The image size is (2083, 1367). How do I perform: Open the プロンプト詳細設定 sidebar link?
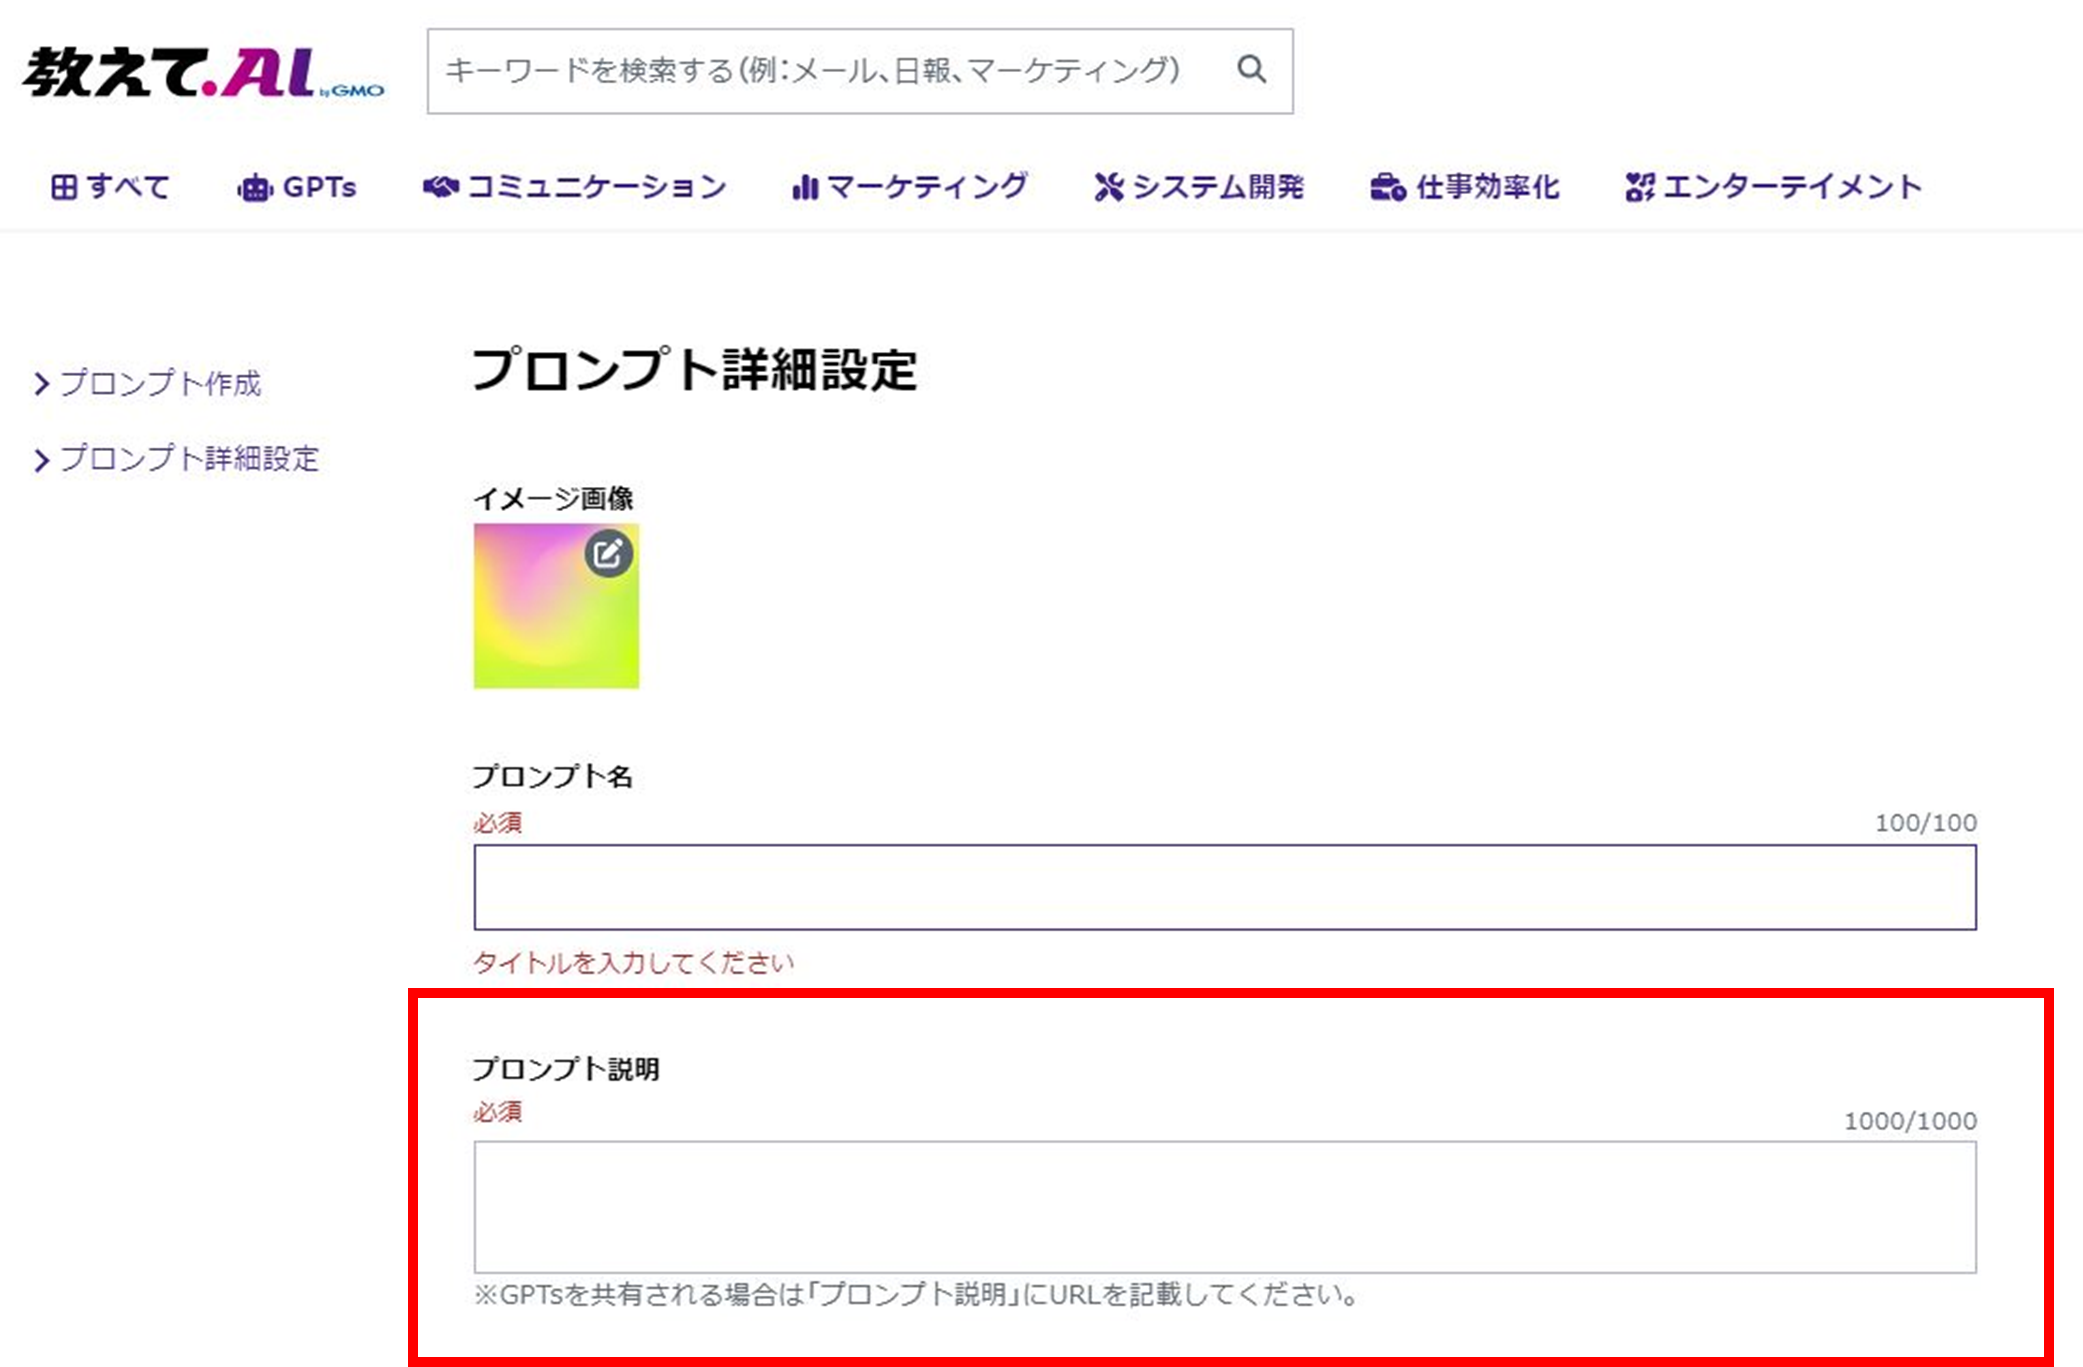pos(189,459)
